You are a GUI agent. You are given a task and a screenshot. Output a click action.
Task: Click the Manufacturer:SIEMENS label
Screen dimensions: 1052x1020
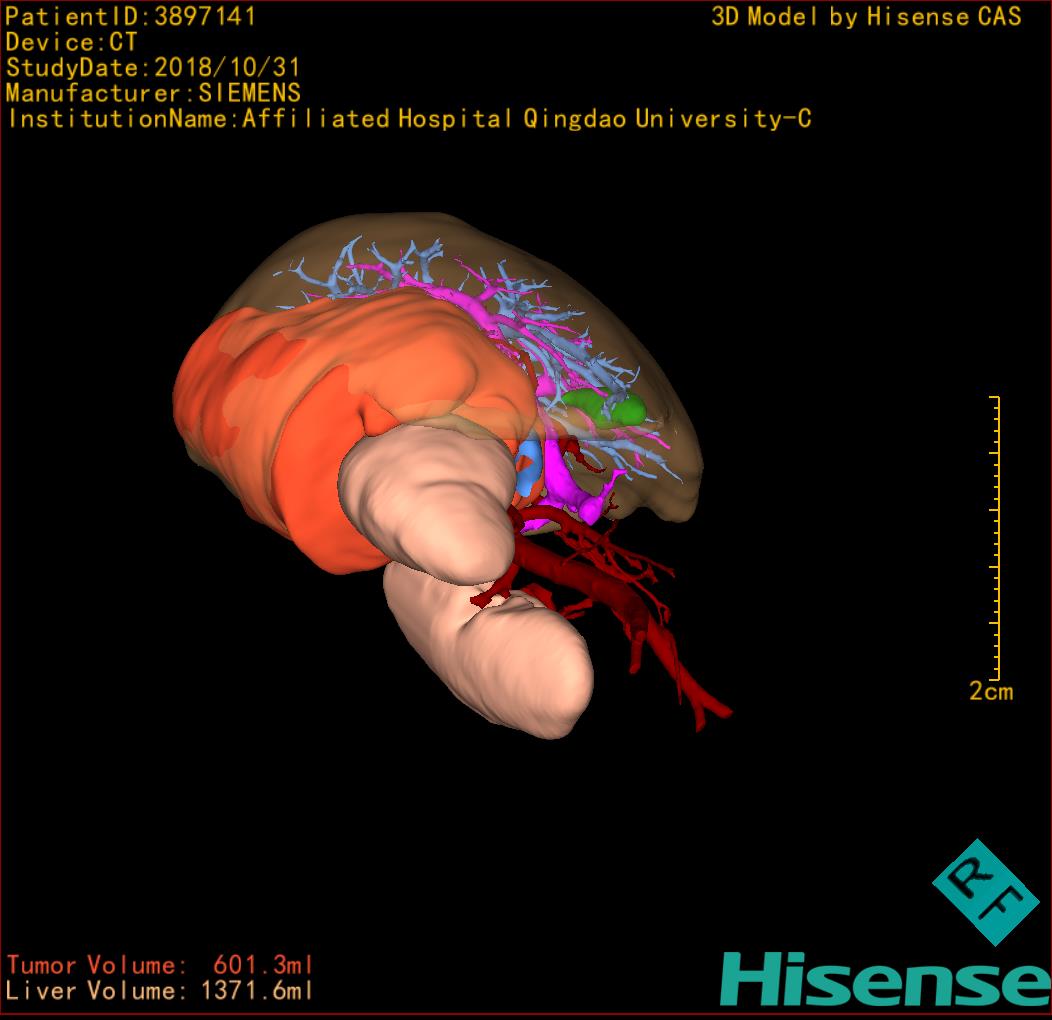click(153, 93)
